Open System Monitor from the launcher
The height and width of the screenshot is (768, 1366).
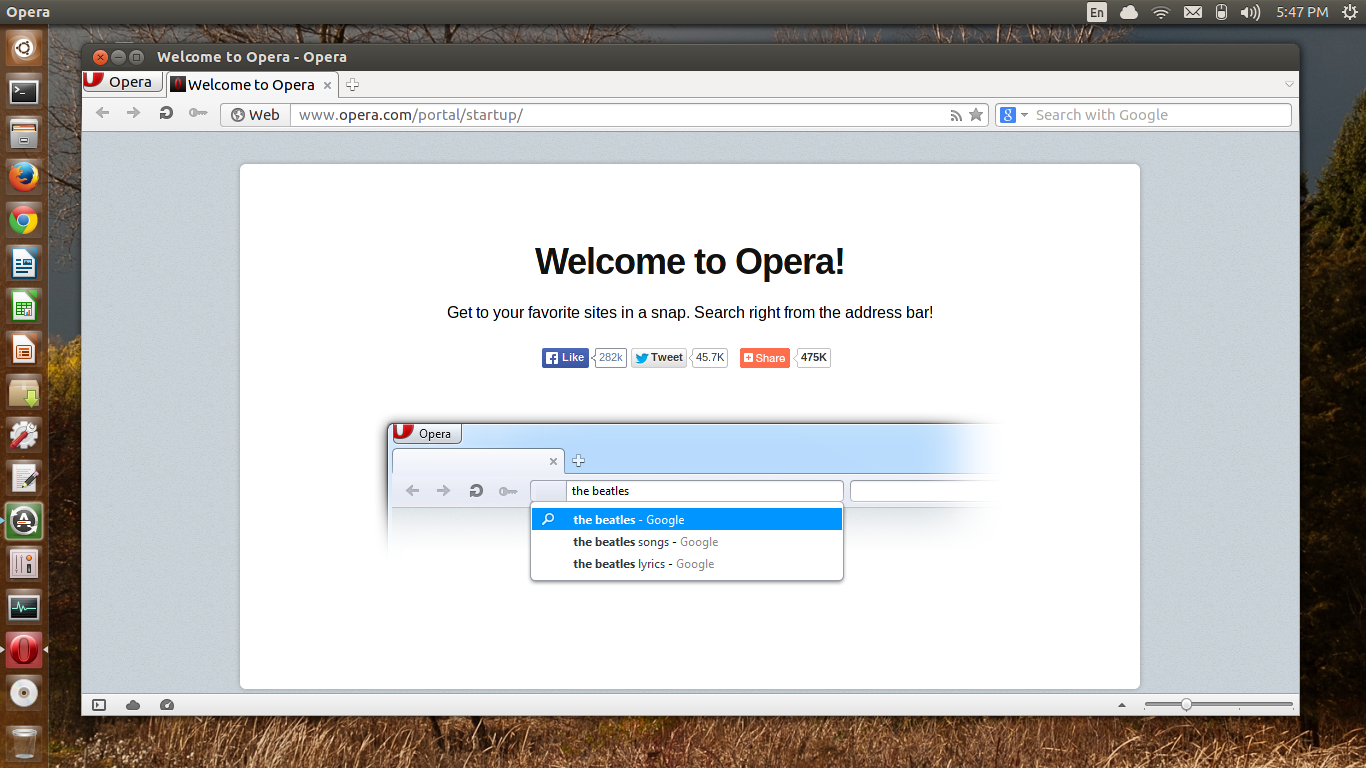[23, 607]
